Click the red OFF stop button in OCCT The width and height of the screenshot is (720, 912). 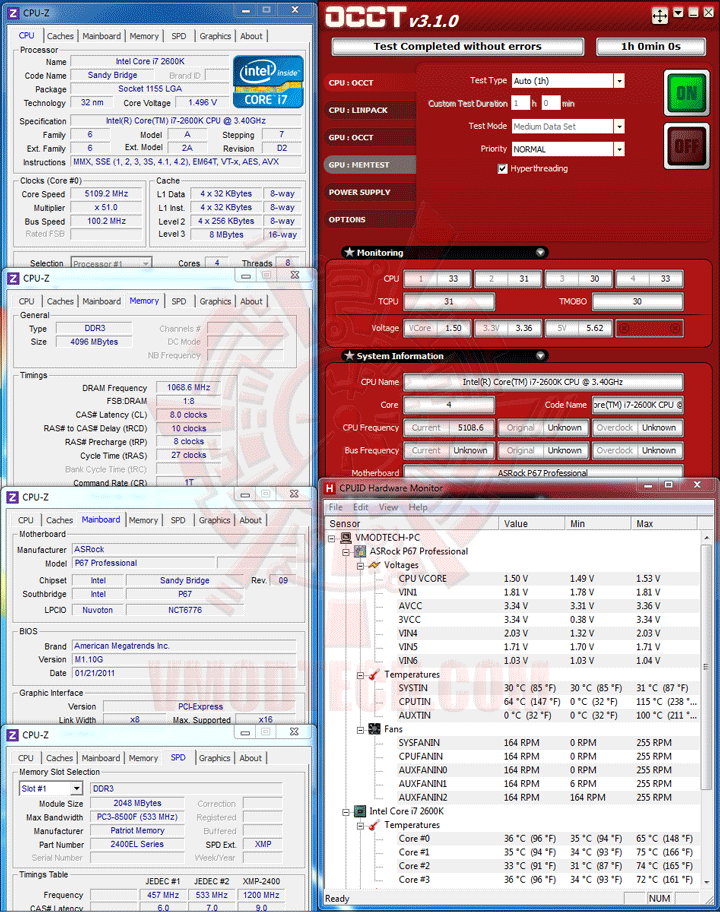[x=686, y=145]
